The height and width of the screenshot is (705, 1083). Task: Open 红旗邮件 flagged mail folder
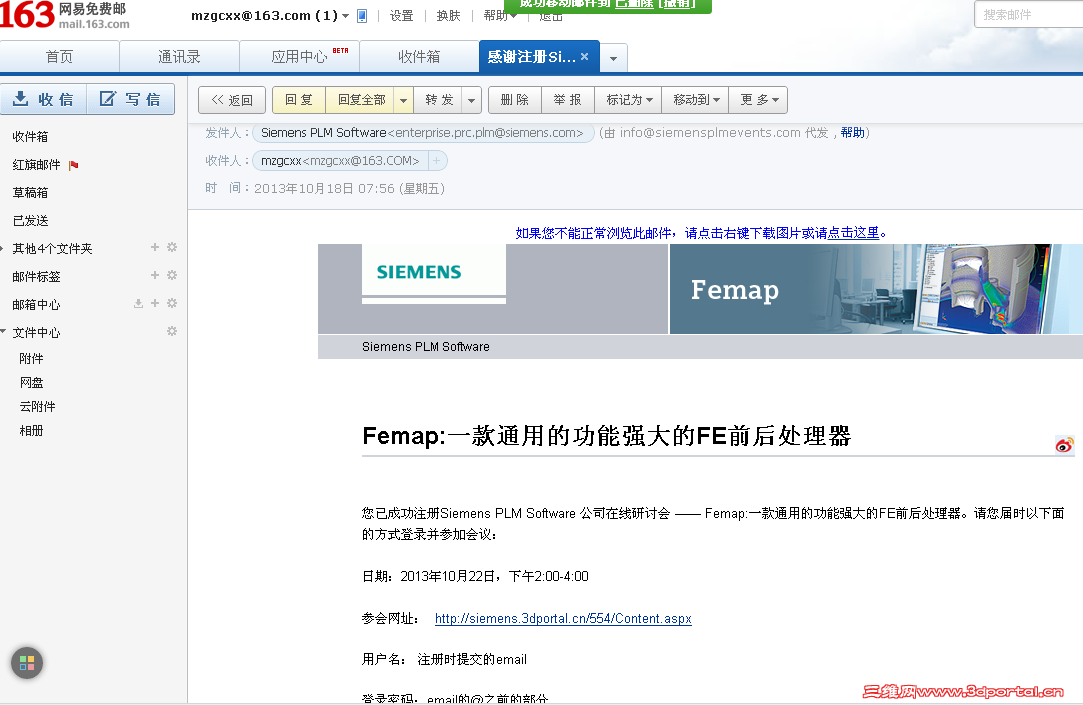click(x=37, y=165)
